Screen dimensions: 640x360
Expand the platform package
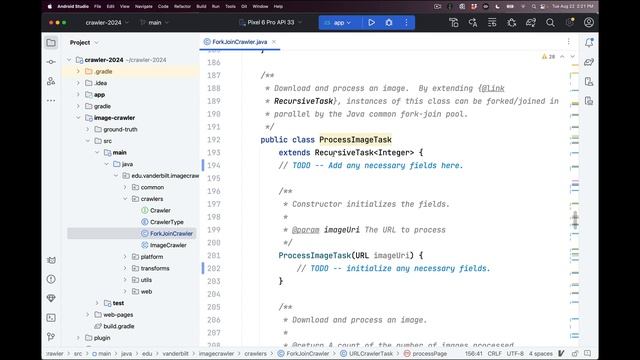point(125,257)
